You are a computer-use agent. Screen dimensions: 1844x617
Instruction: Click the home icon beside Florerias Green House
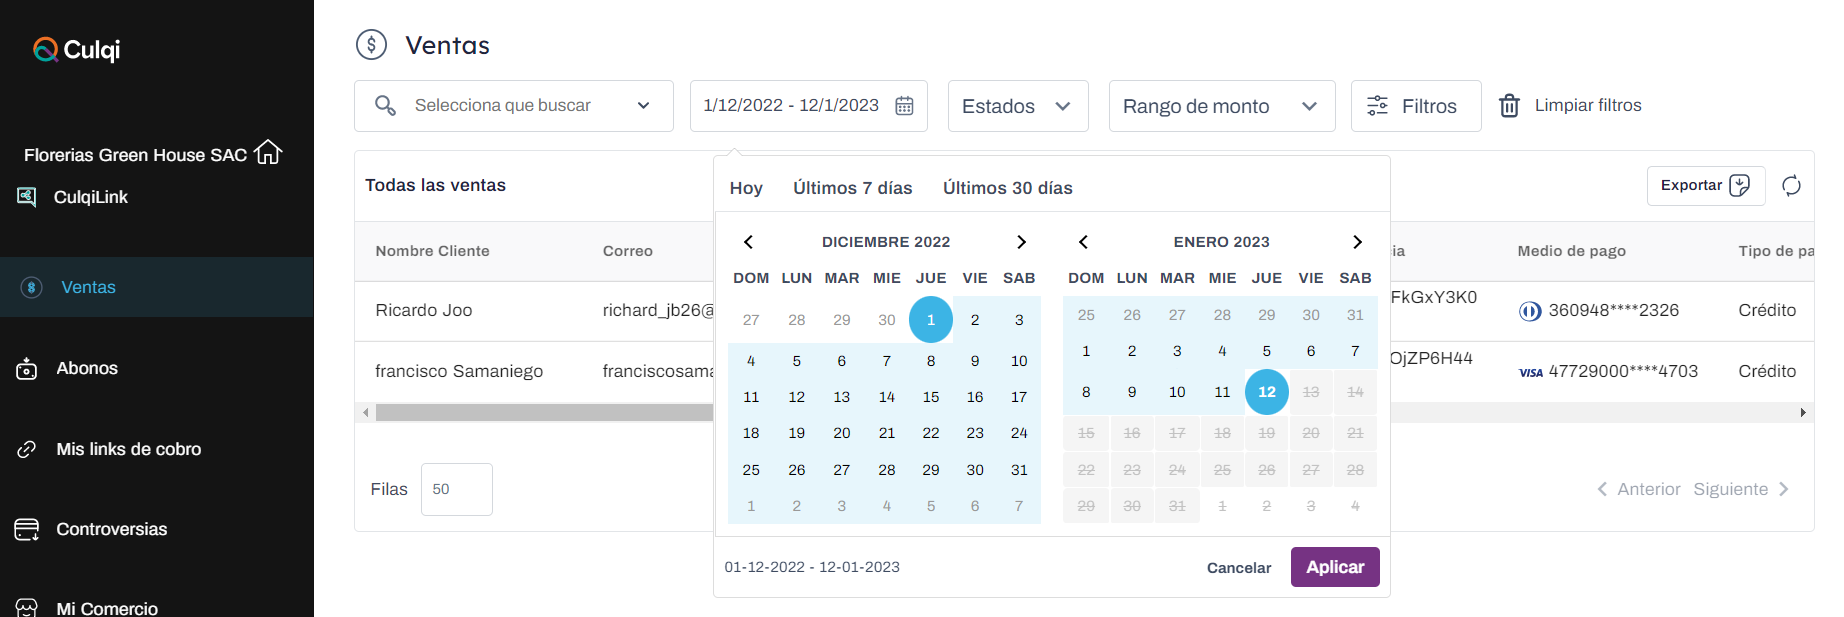(268, 153)
